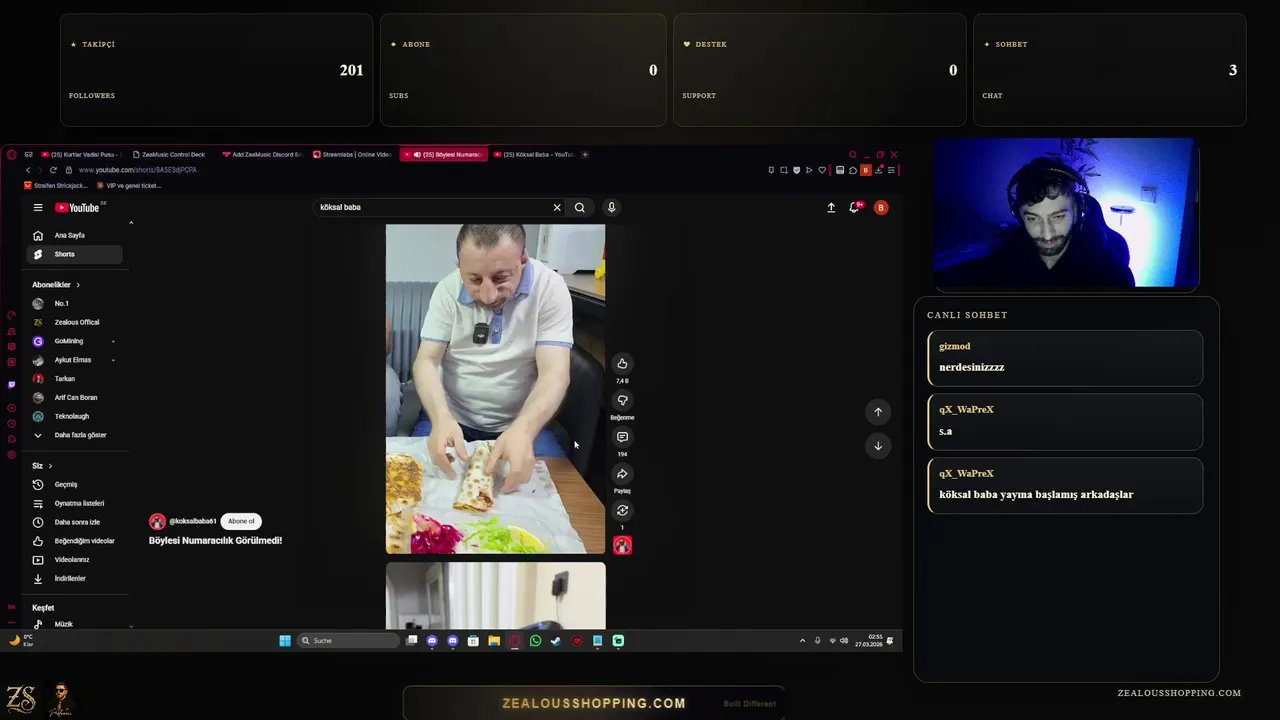The width and height of the screenshot is (1280, 720).
Task: Click the YouTube logo
Action: point(77,208)
